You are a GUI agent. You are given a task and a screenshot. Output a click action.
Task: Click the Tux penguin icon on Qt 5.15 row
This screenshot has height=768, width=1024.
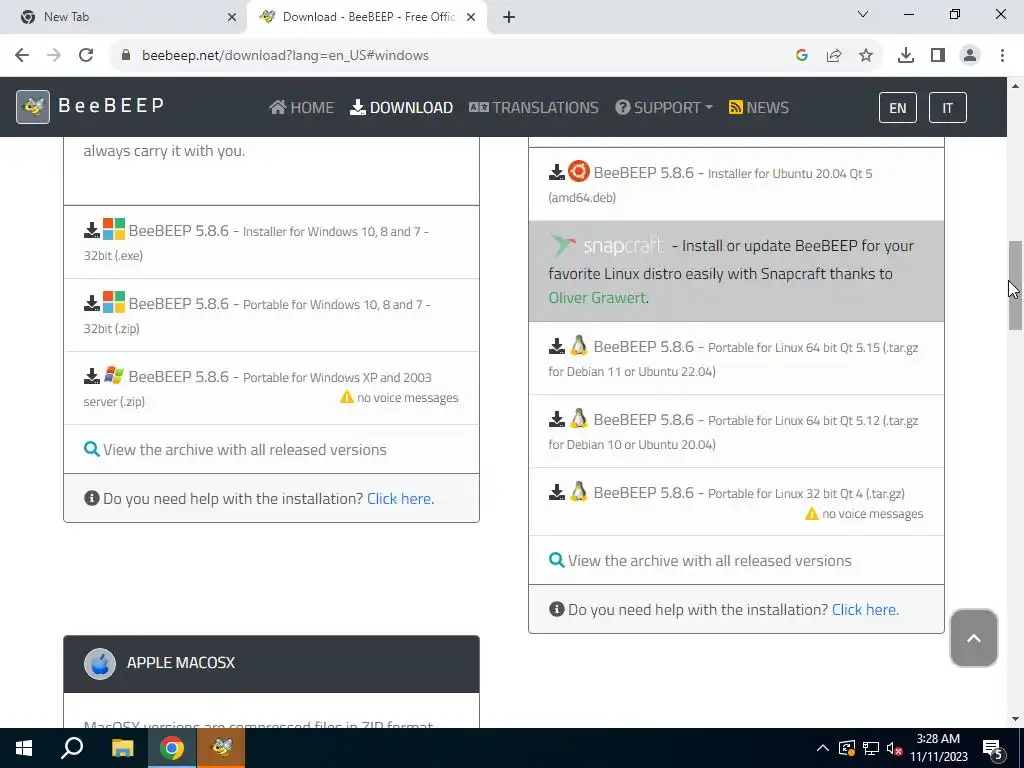click(x=579, y=345)
